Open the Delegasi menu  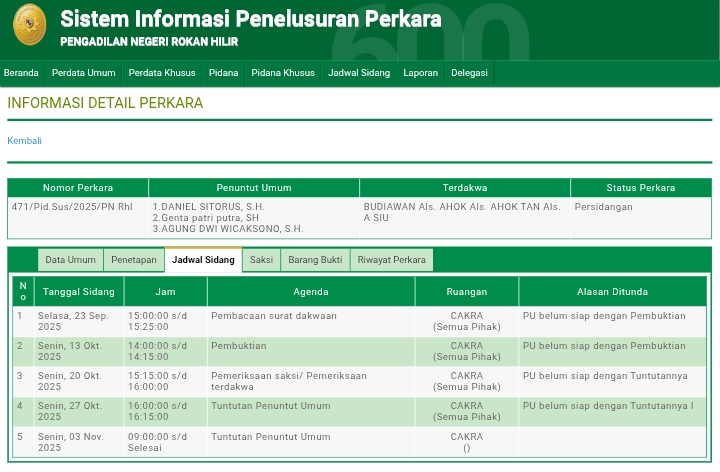(469, 73)
